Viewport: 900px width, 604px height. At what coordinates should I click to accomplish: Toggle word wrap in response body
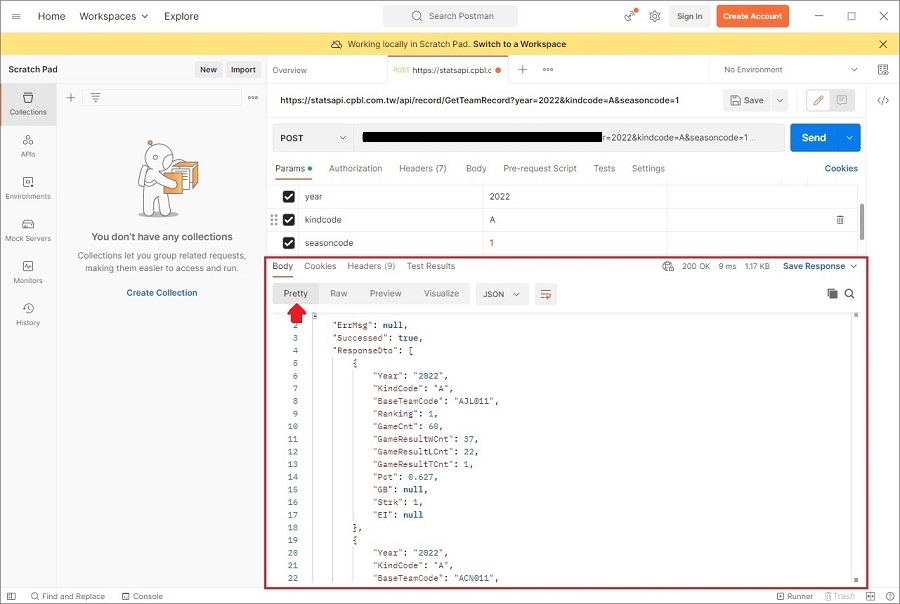tap(545, 294)
